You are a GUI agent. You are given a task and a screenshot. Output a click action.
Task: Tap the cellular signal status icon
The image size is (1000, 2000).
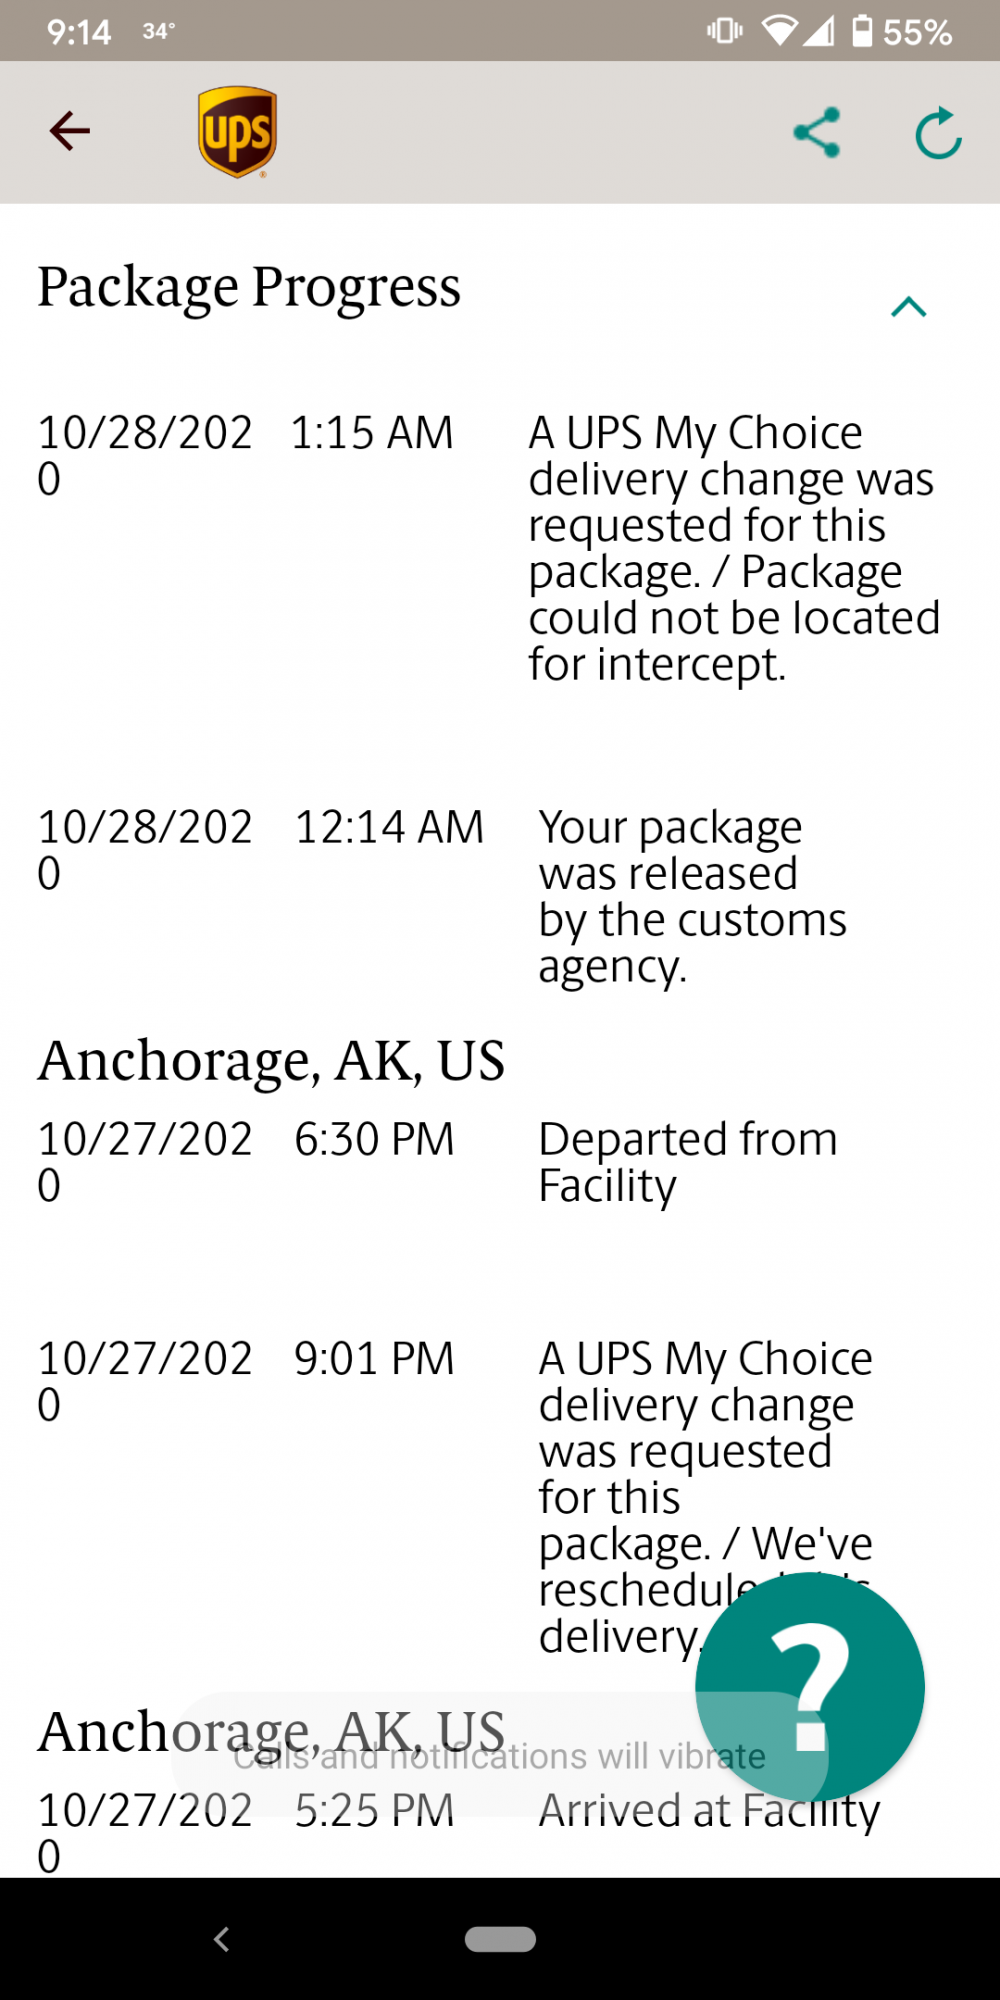pos(819,31)
